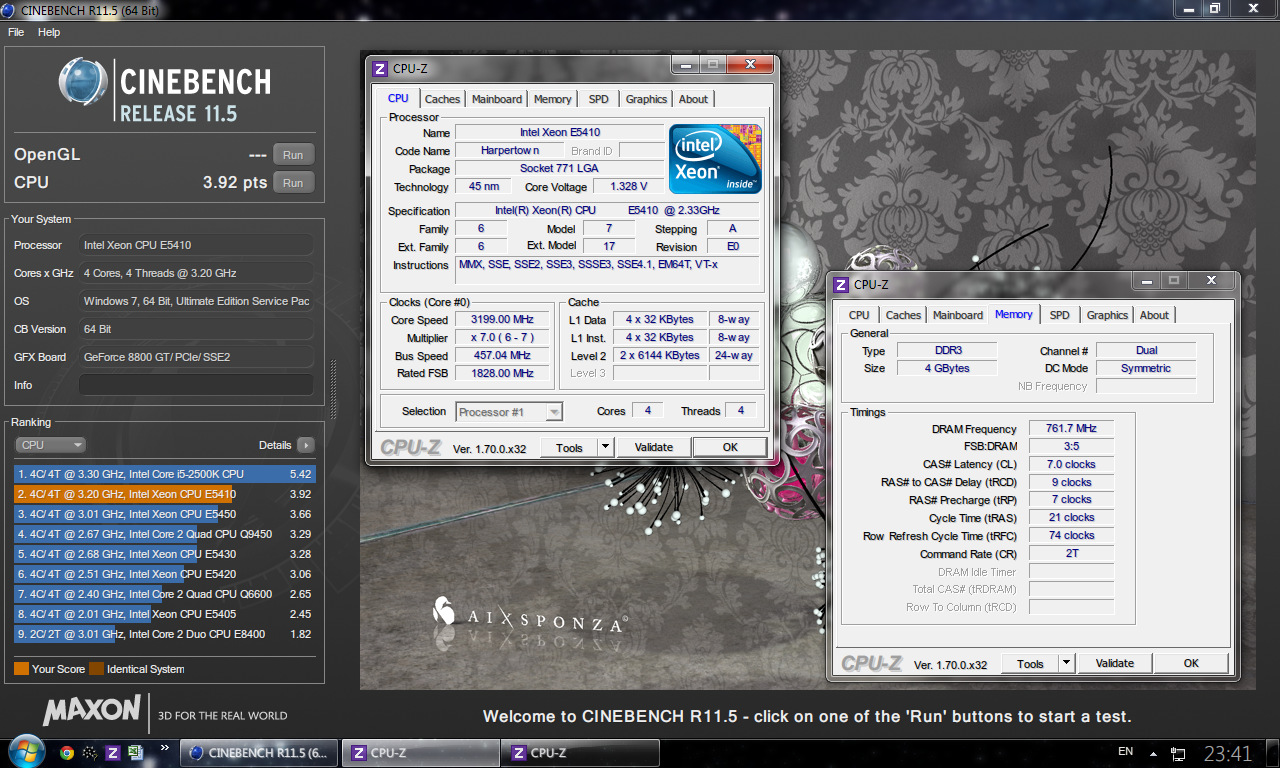
Task: Open SPD tab in CPU-Z CPU window
Action: [x=598, y=99]
